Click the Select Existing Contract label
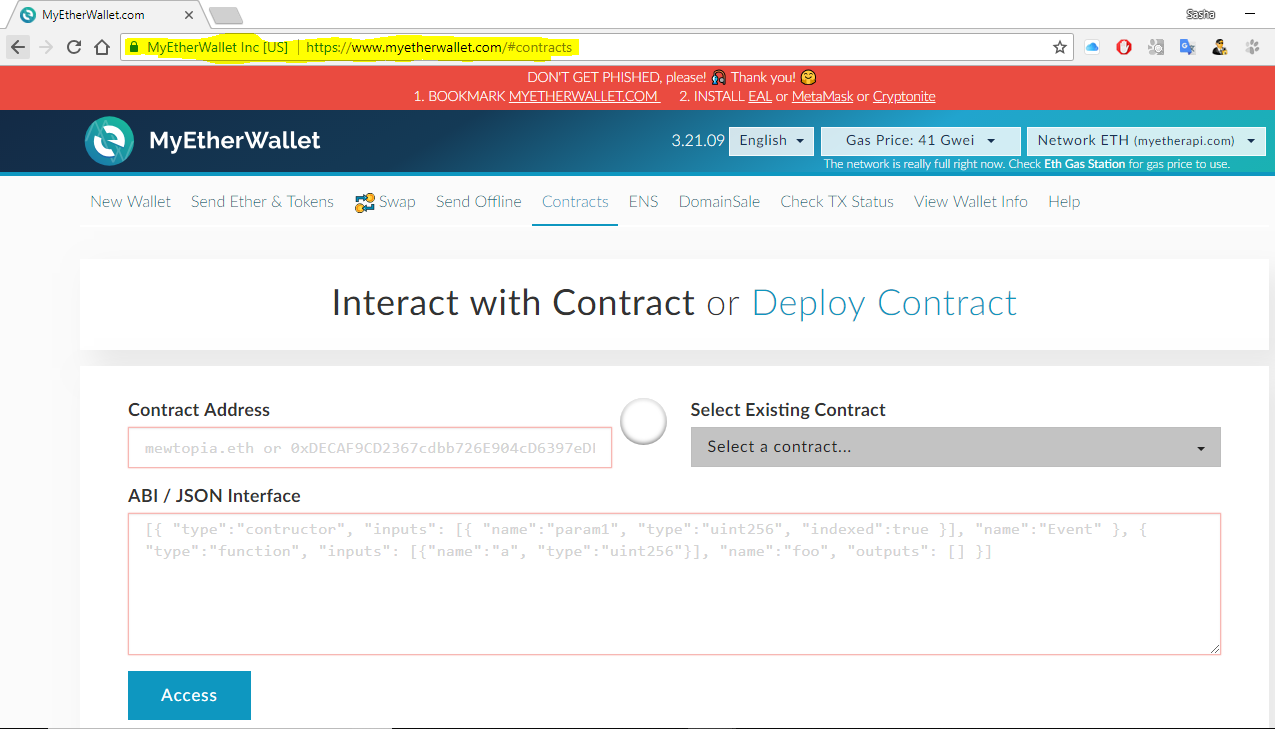Image resolution: width=1275 pixels, height=729 pixels. coord(788,410)
